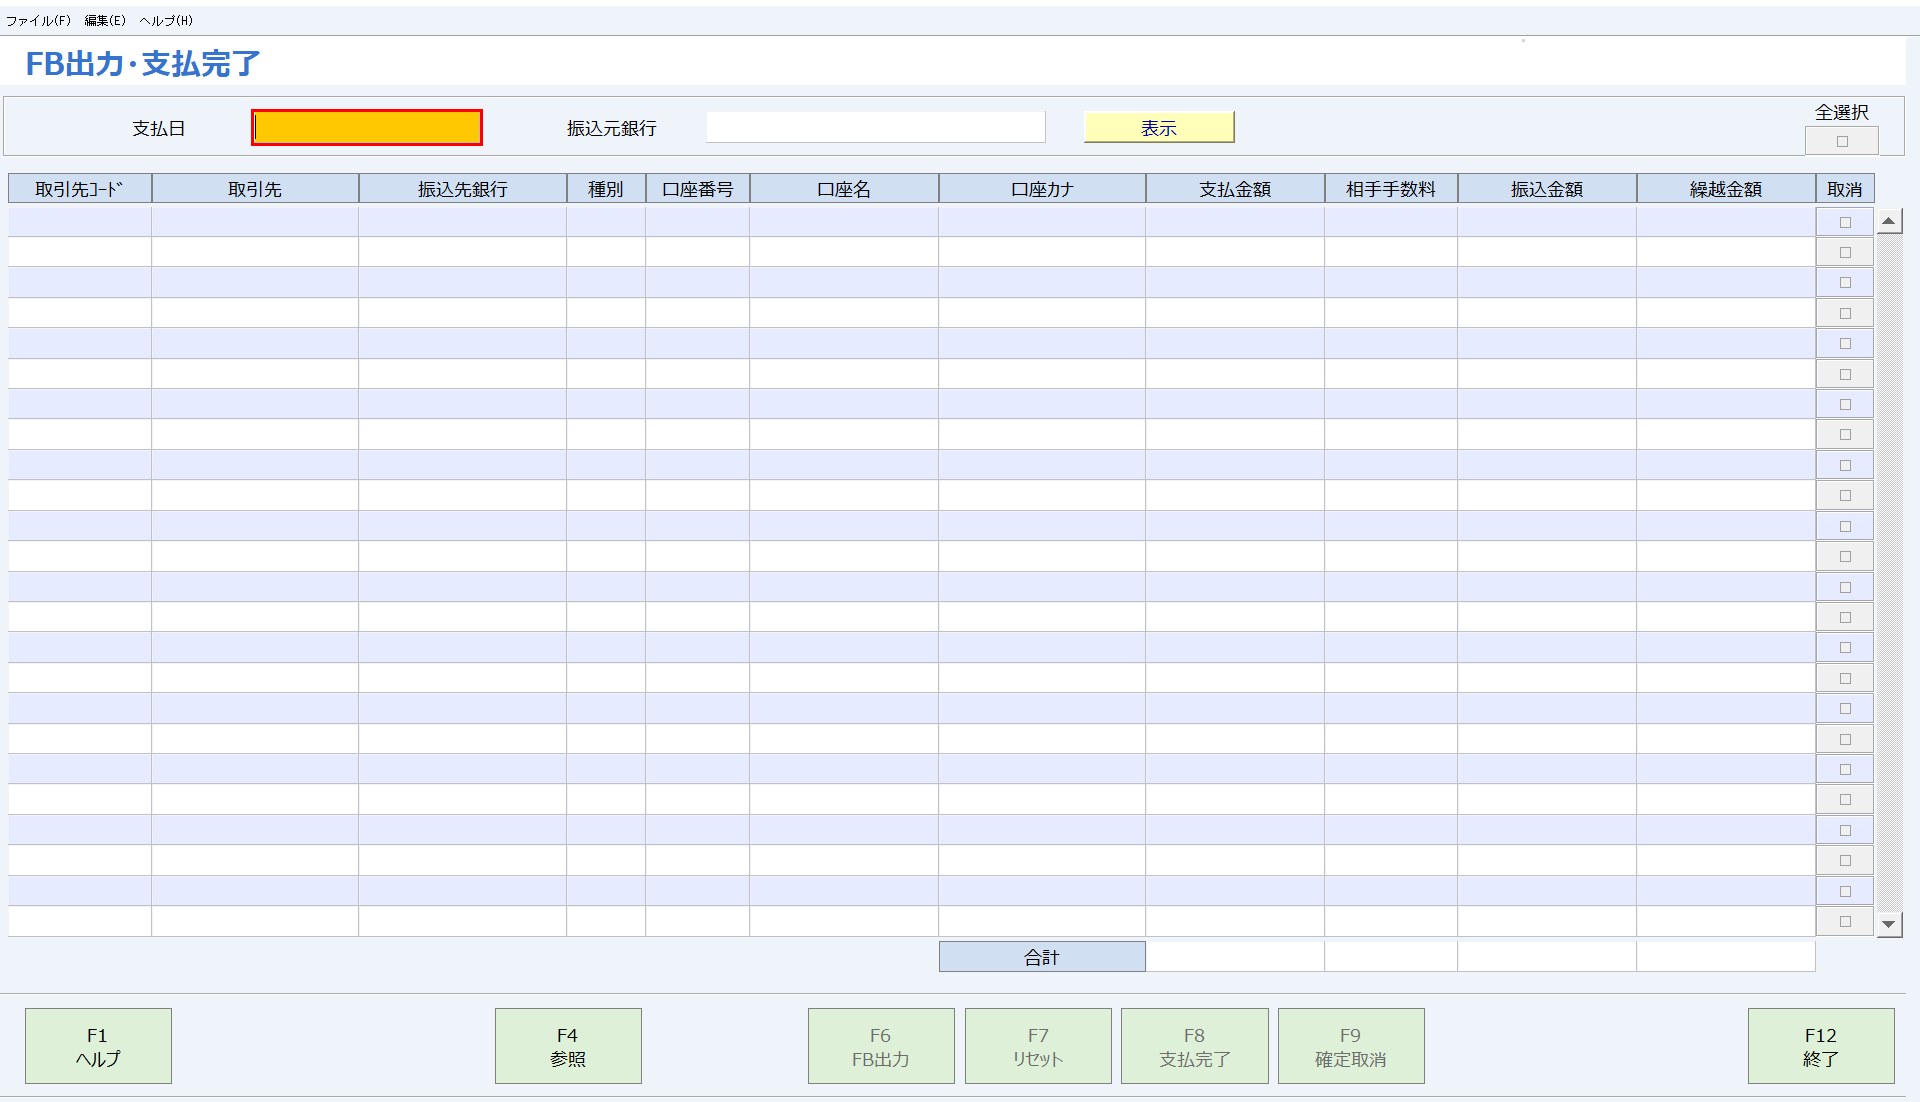
Task: Click the F6 FB出力 output button
Action: [880, 1045]
